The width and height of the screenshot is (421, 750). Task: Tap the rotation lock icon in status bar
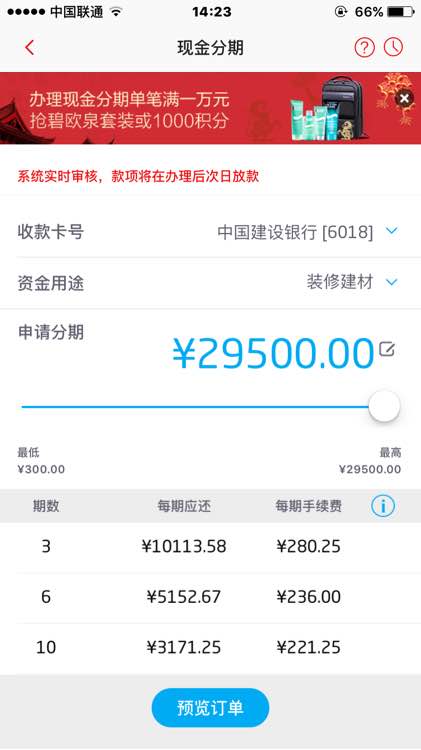[340, 12]
